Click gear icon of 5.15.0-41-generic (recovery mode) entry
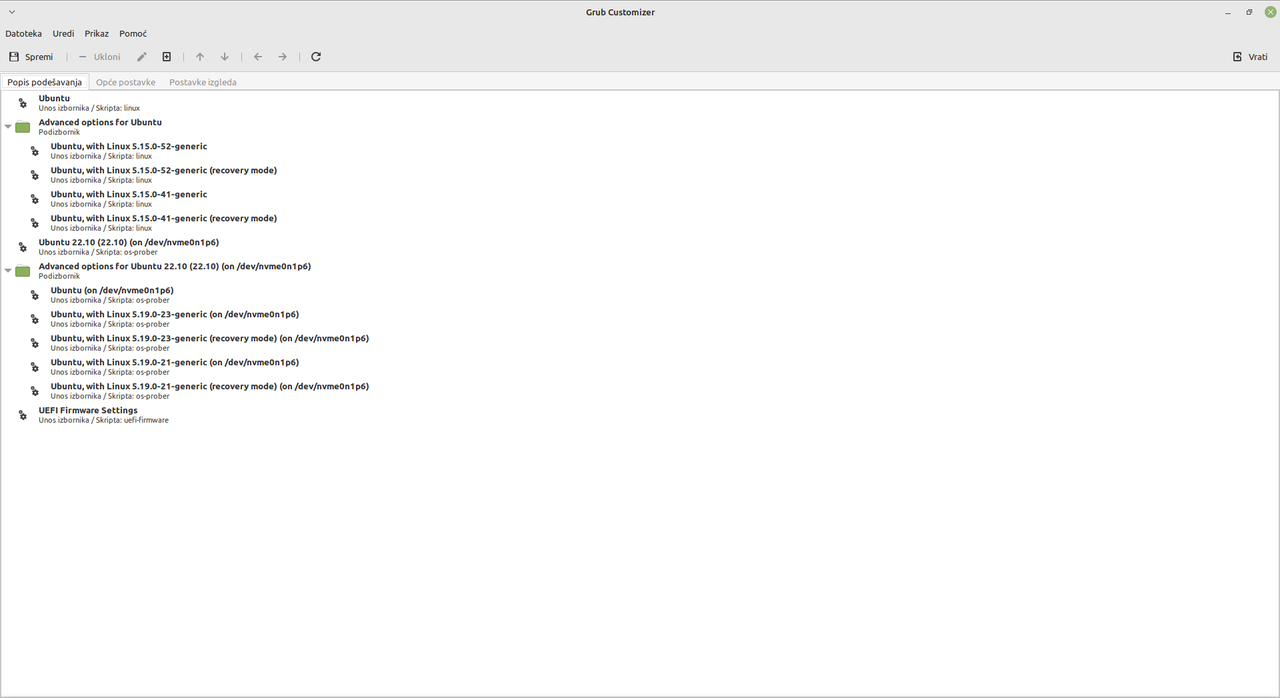This screenshot has height=698, width=1280. coord(35,223)
